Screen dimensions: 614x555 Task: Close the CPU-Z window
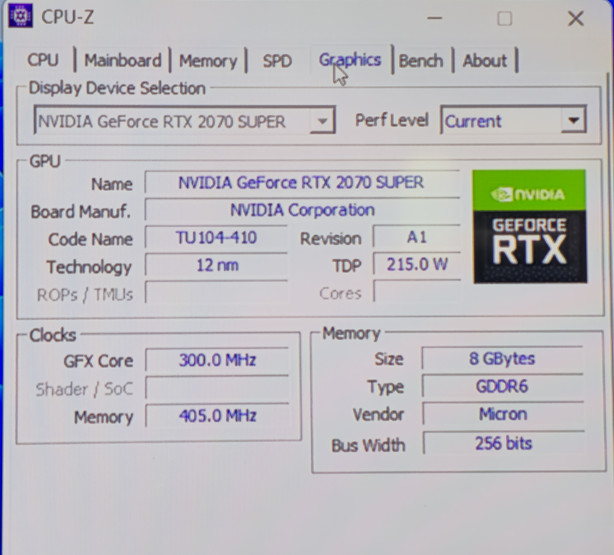pyautogui.click(x=575, y=18)
